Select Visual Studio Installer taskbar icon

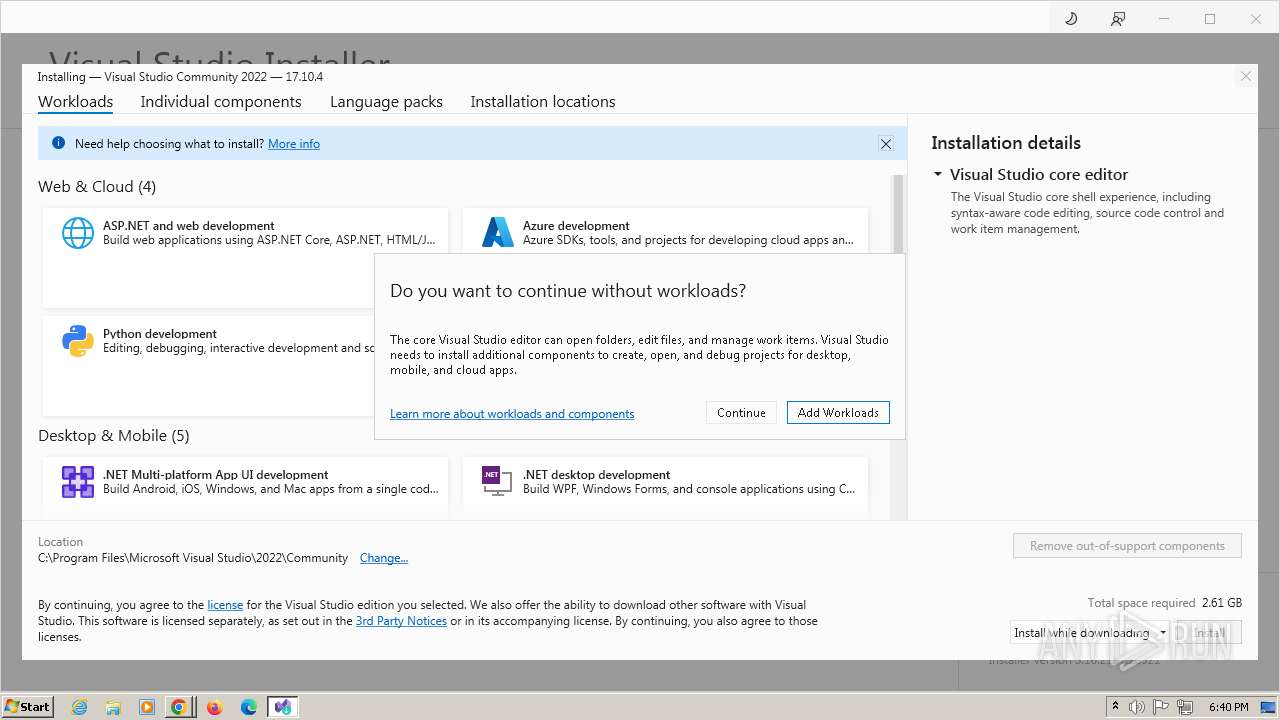[x=283, y=707]
